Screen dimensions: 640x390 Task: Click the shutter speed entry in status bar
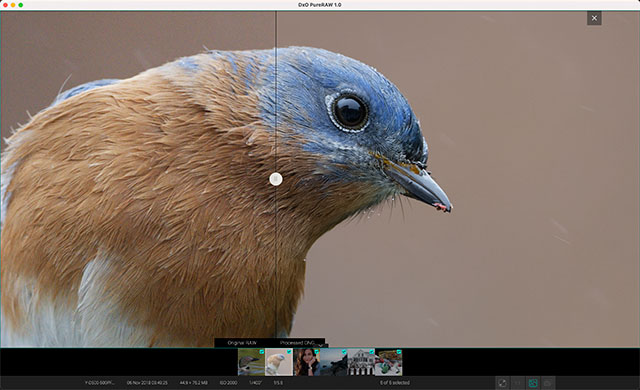[x=256, y=383]
